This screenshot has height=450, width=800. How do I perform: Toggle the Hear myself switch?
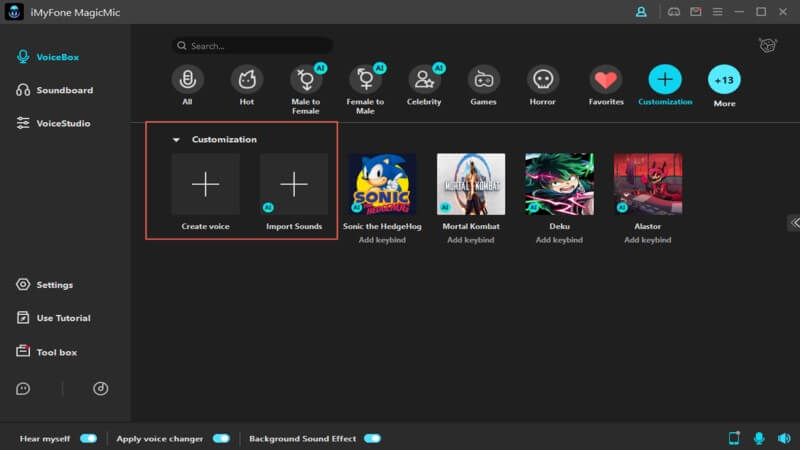point(88,438)
